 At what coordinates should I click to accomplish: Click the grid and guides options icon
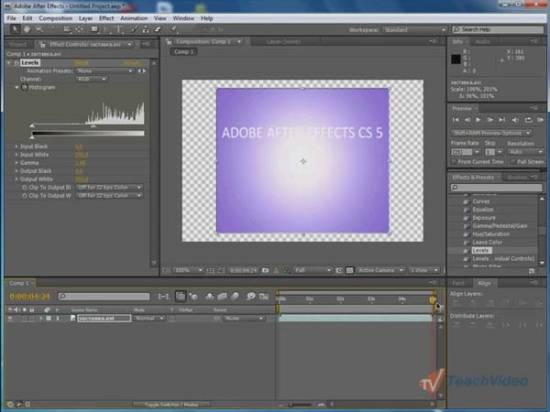pos(210,270)
